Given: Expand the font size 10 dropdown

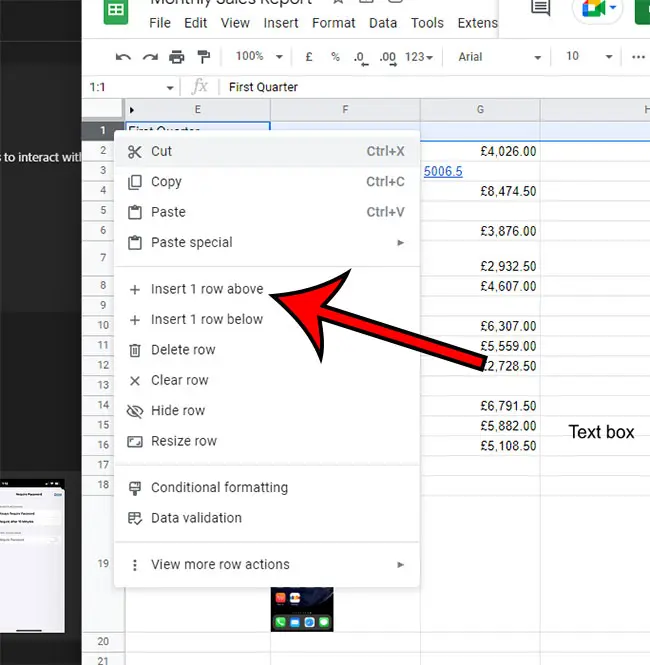Looking at the screenshot, I should (586, 57).
